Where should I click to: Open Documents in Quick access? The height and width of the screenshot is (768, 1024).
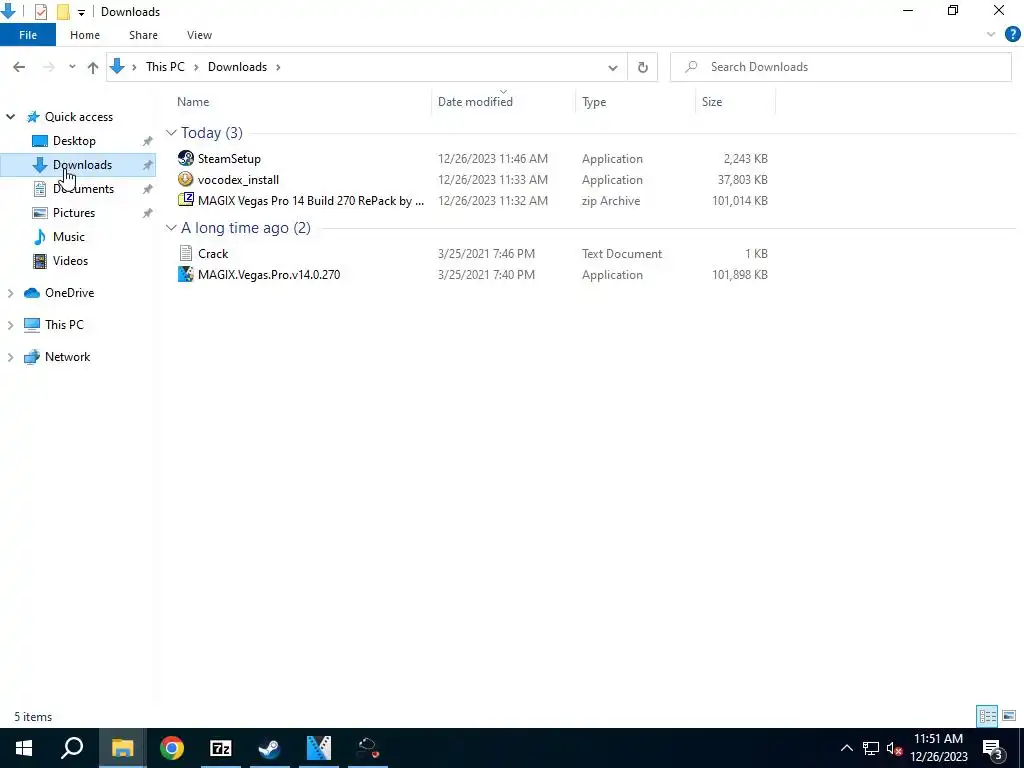tap(84, 189)
